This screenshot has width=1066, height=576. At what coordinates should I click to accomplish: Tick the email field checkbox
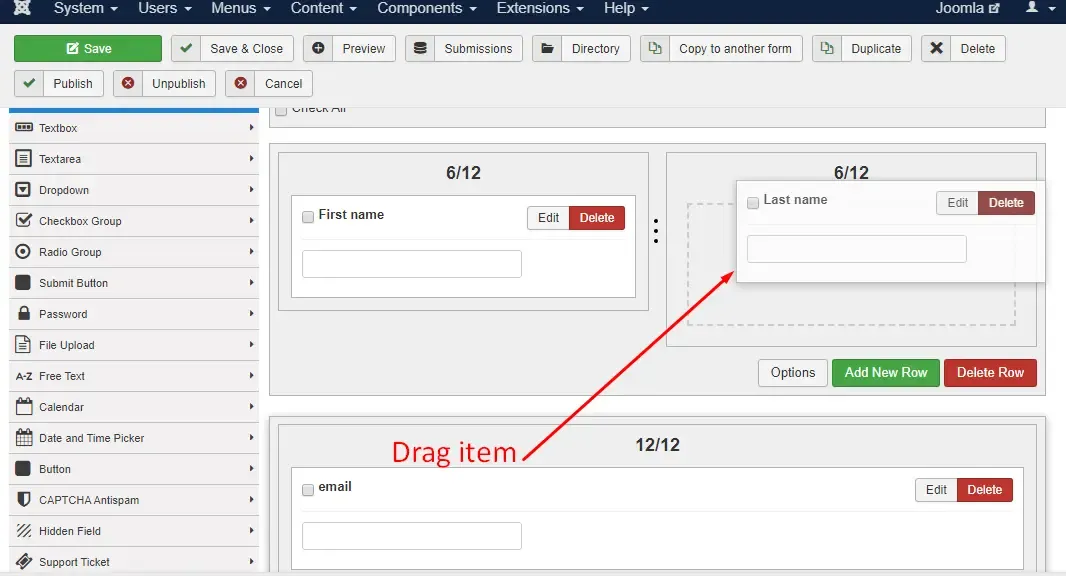tap(308, 490)
